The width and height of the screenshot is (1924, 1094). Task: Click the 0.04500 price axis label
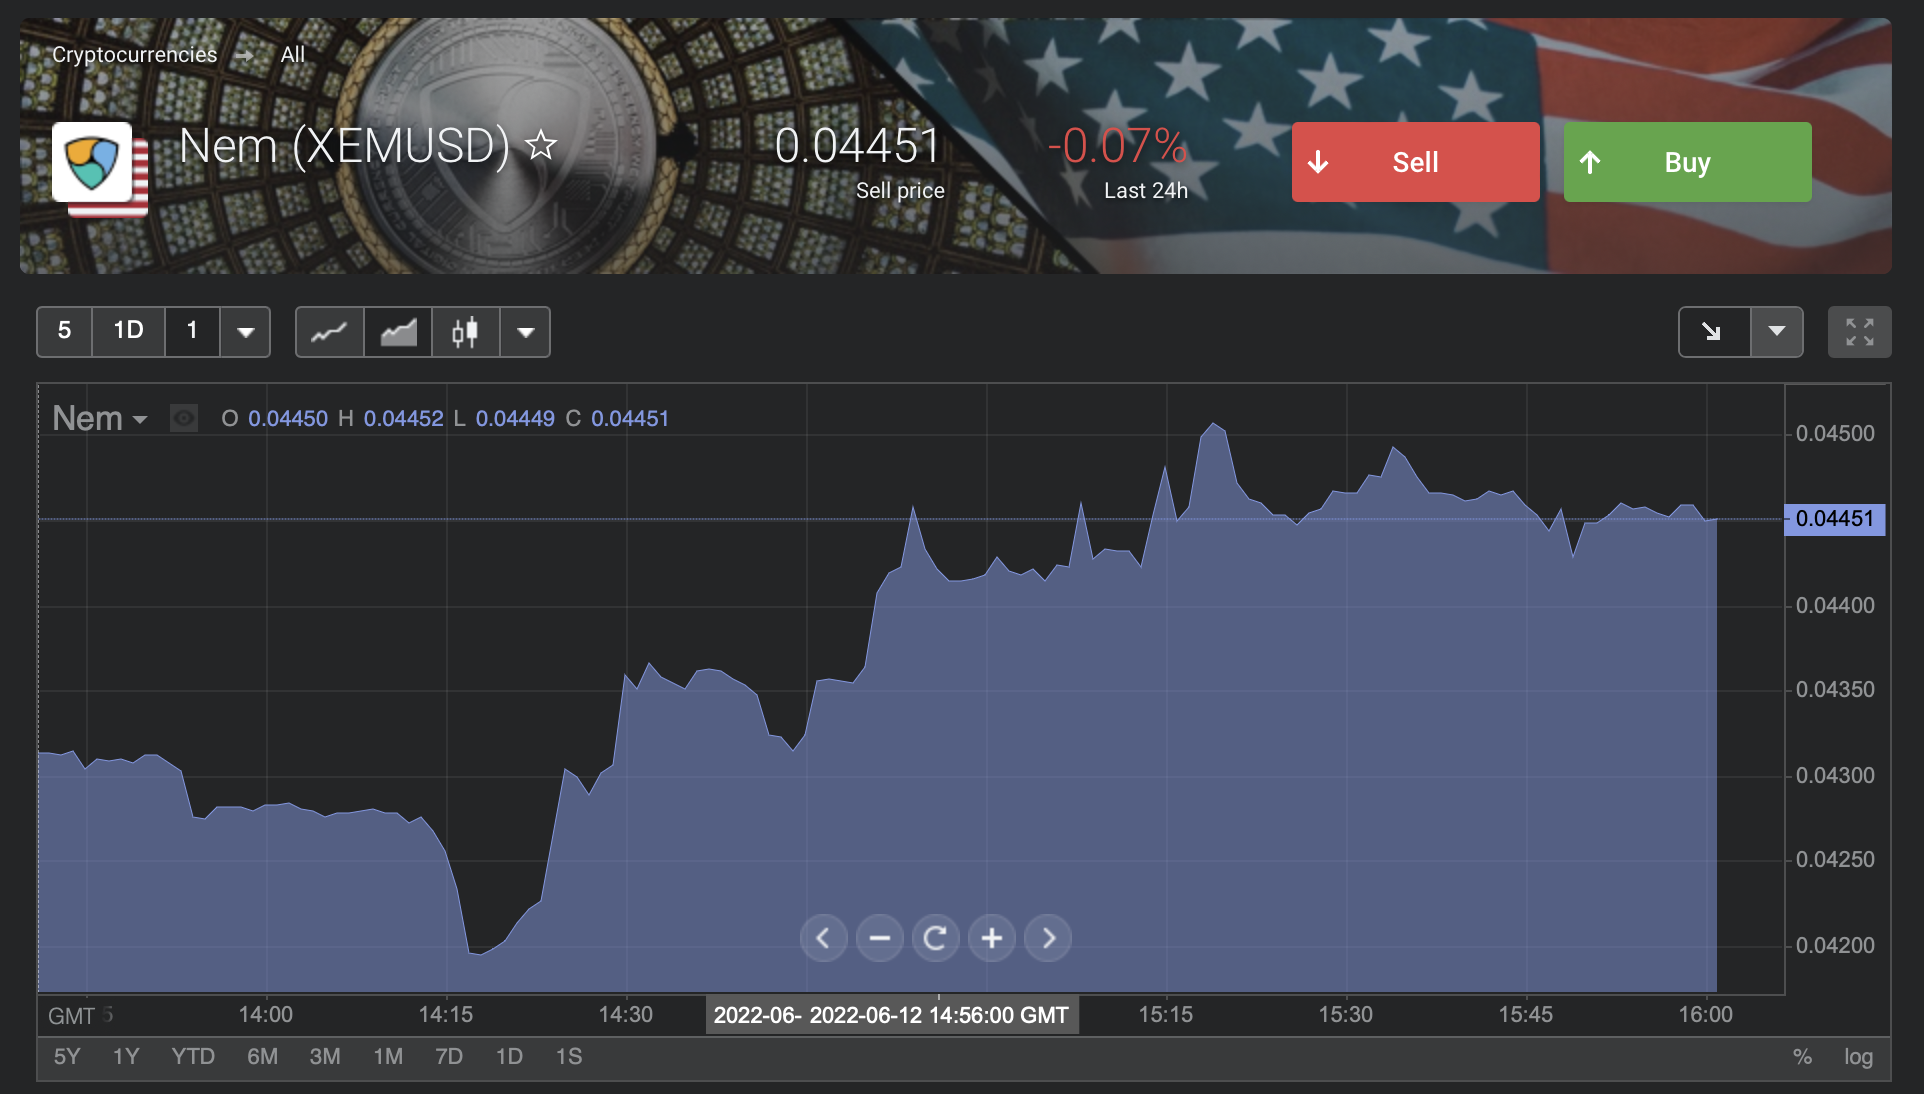(x=1835, y=434)
